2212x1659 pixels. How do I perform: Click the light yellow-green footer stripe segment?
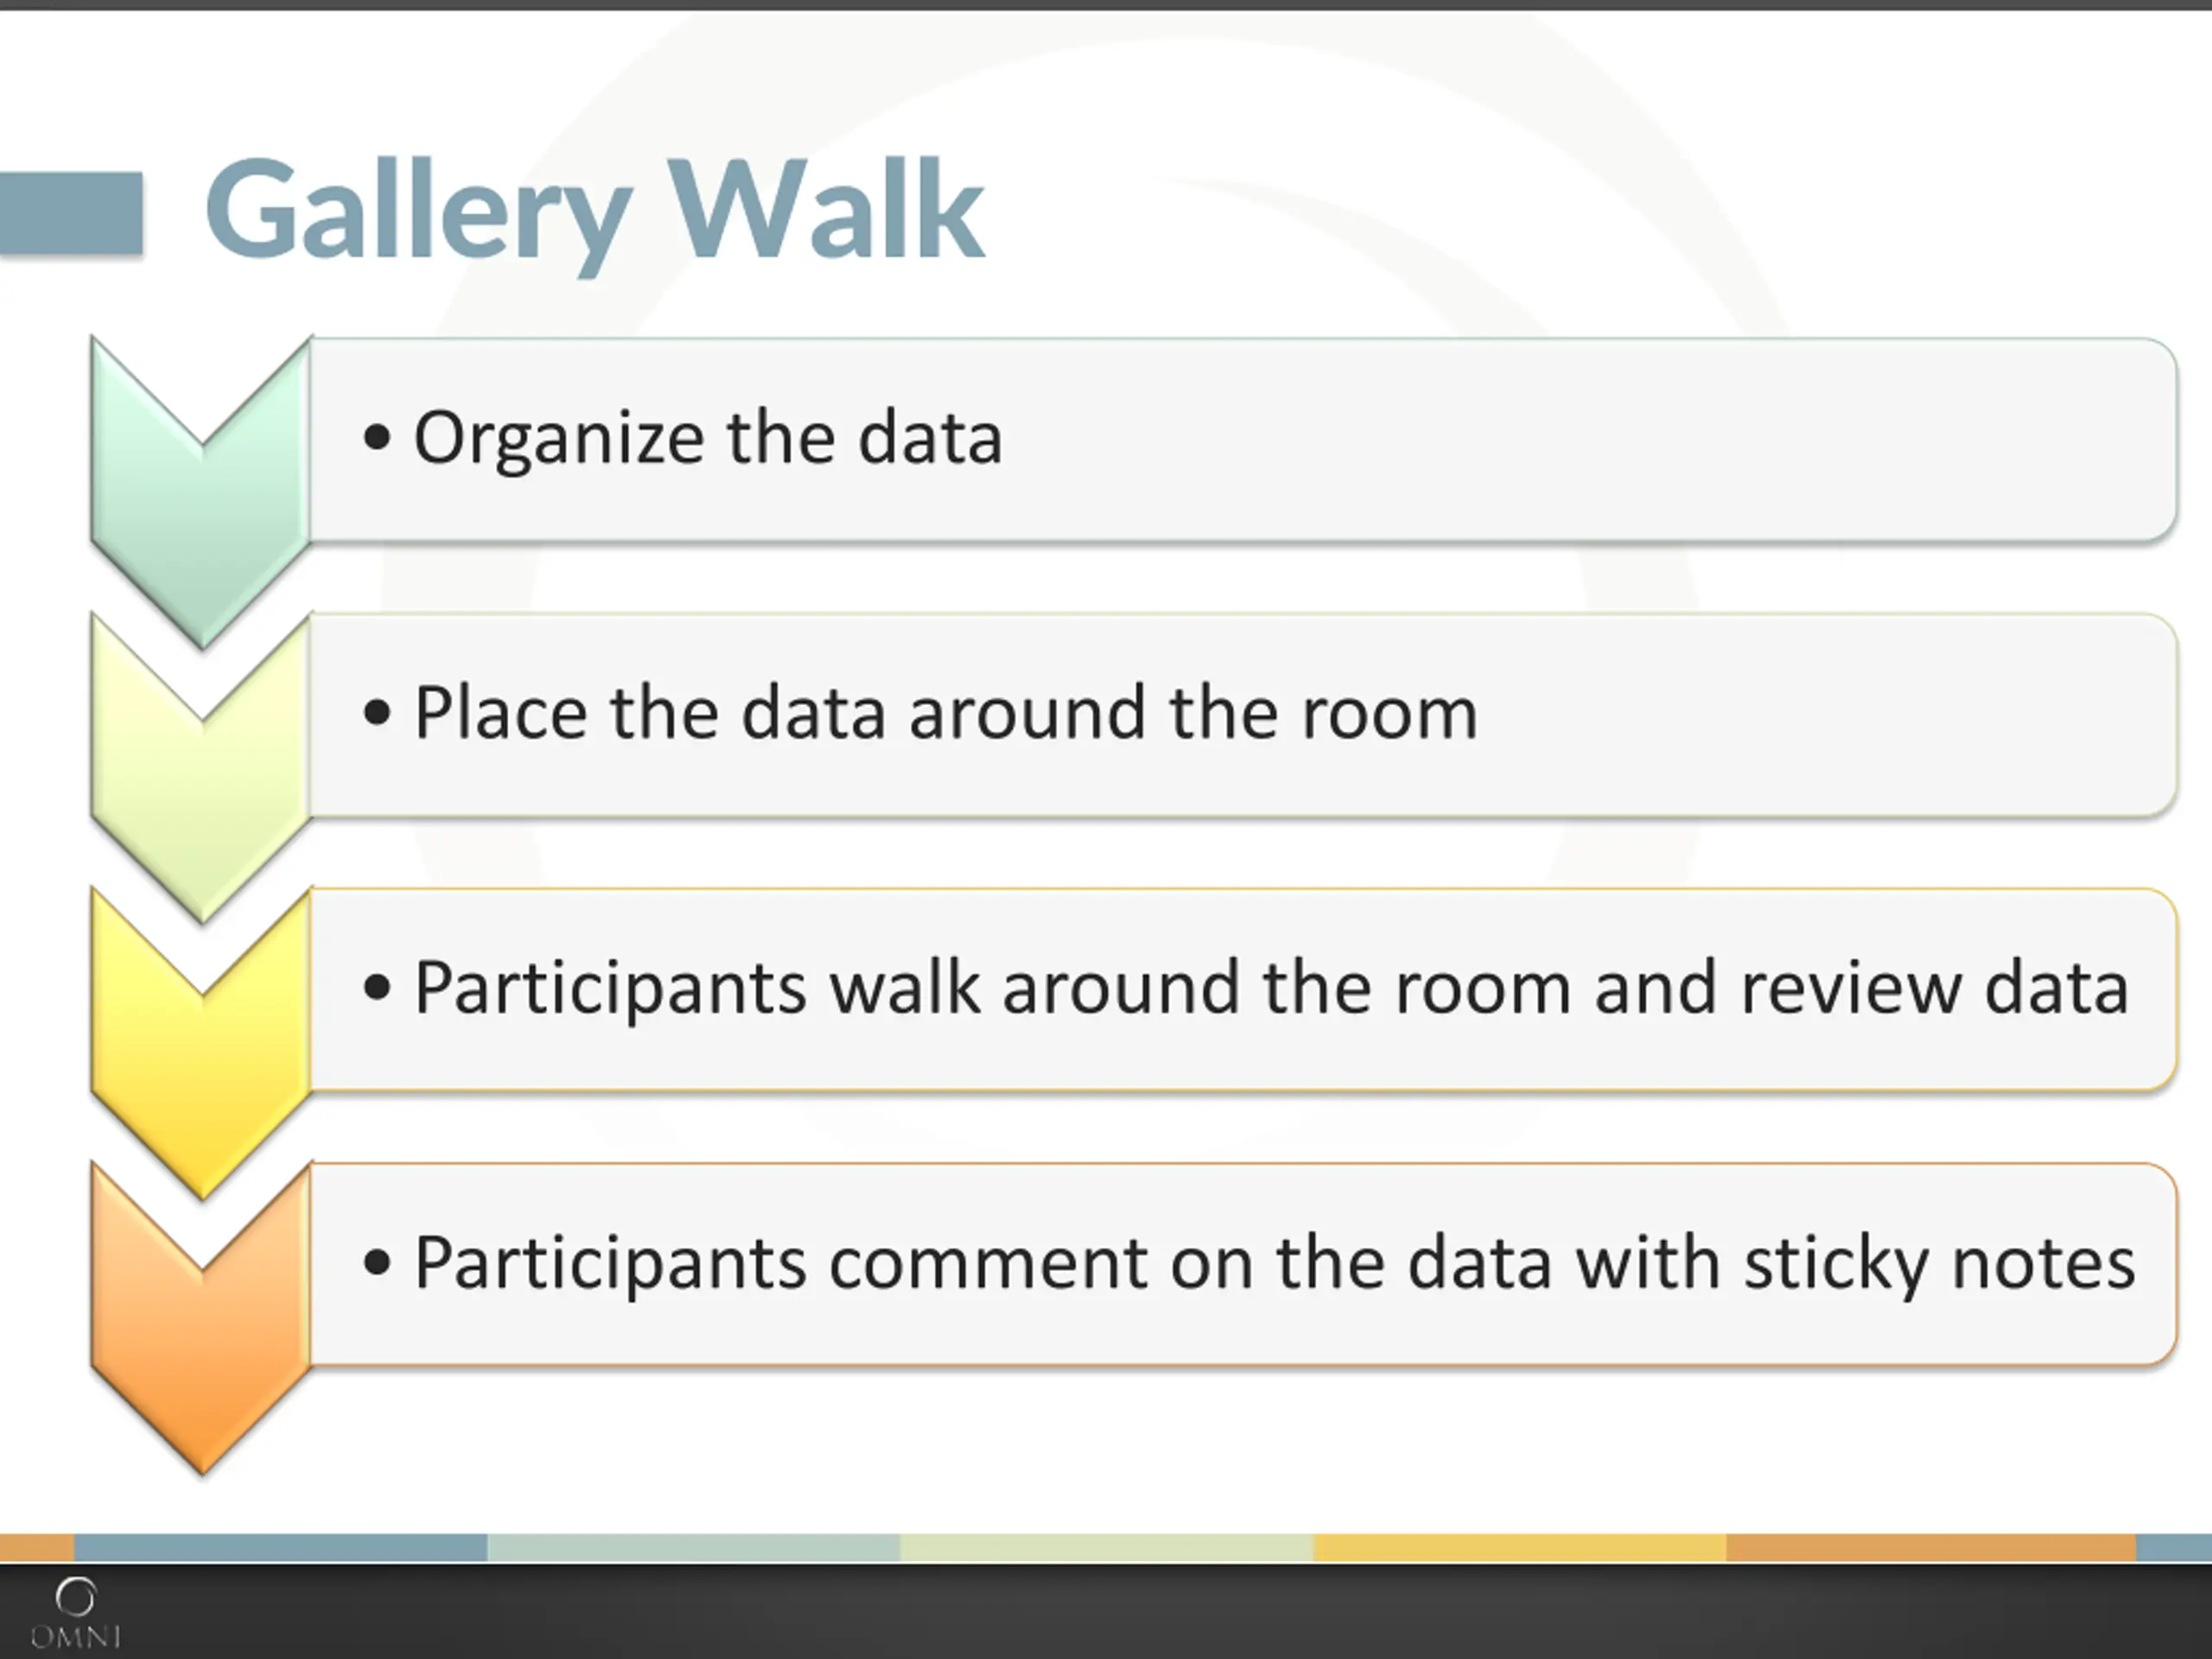1107,1547
